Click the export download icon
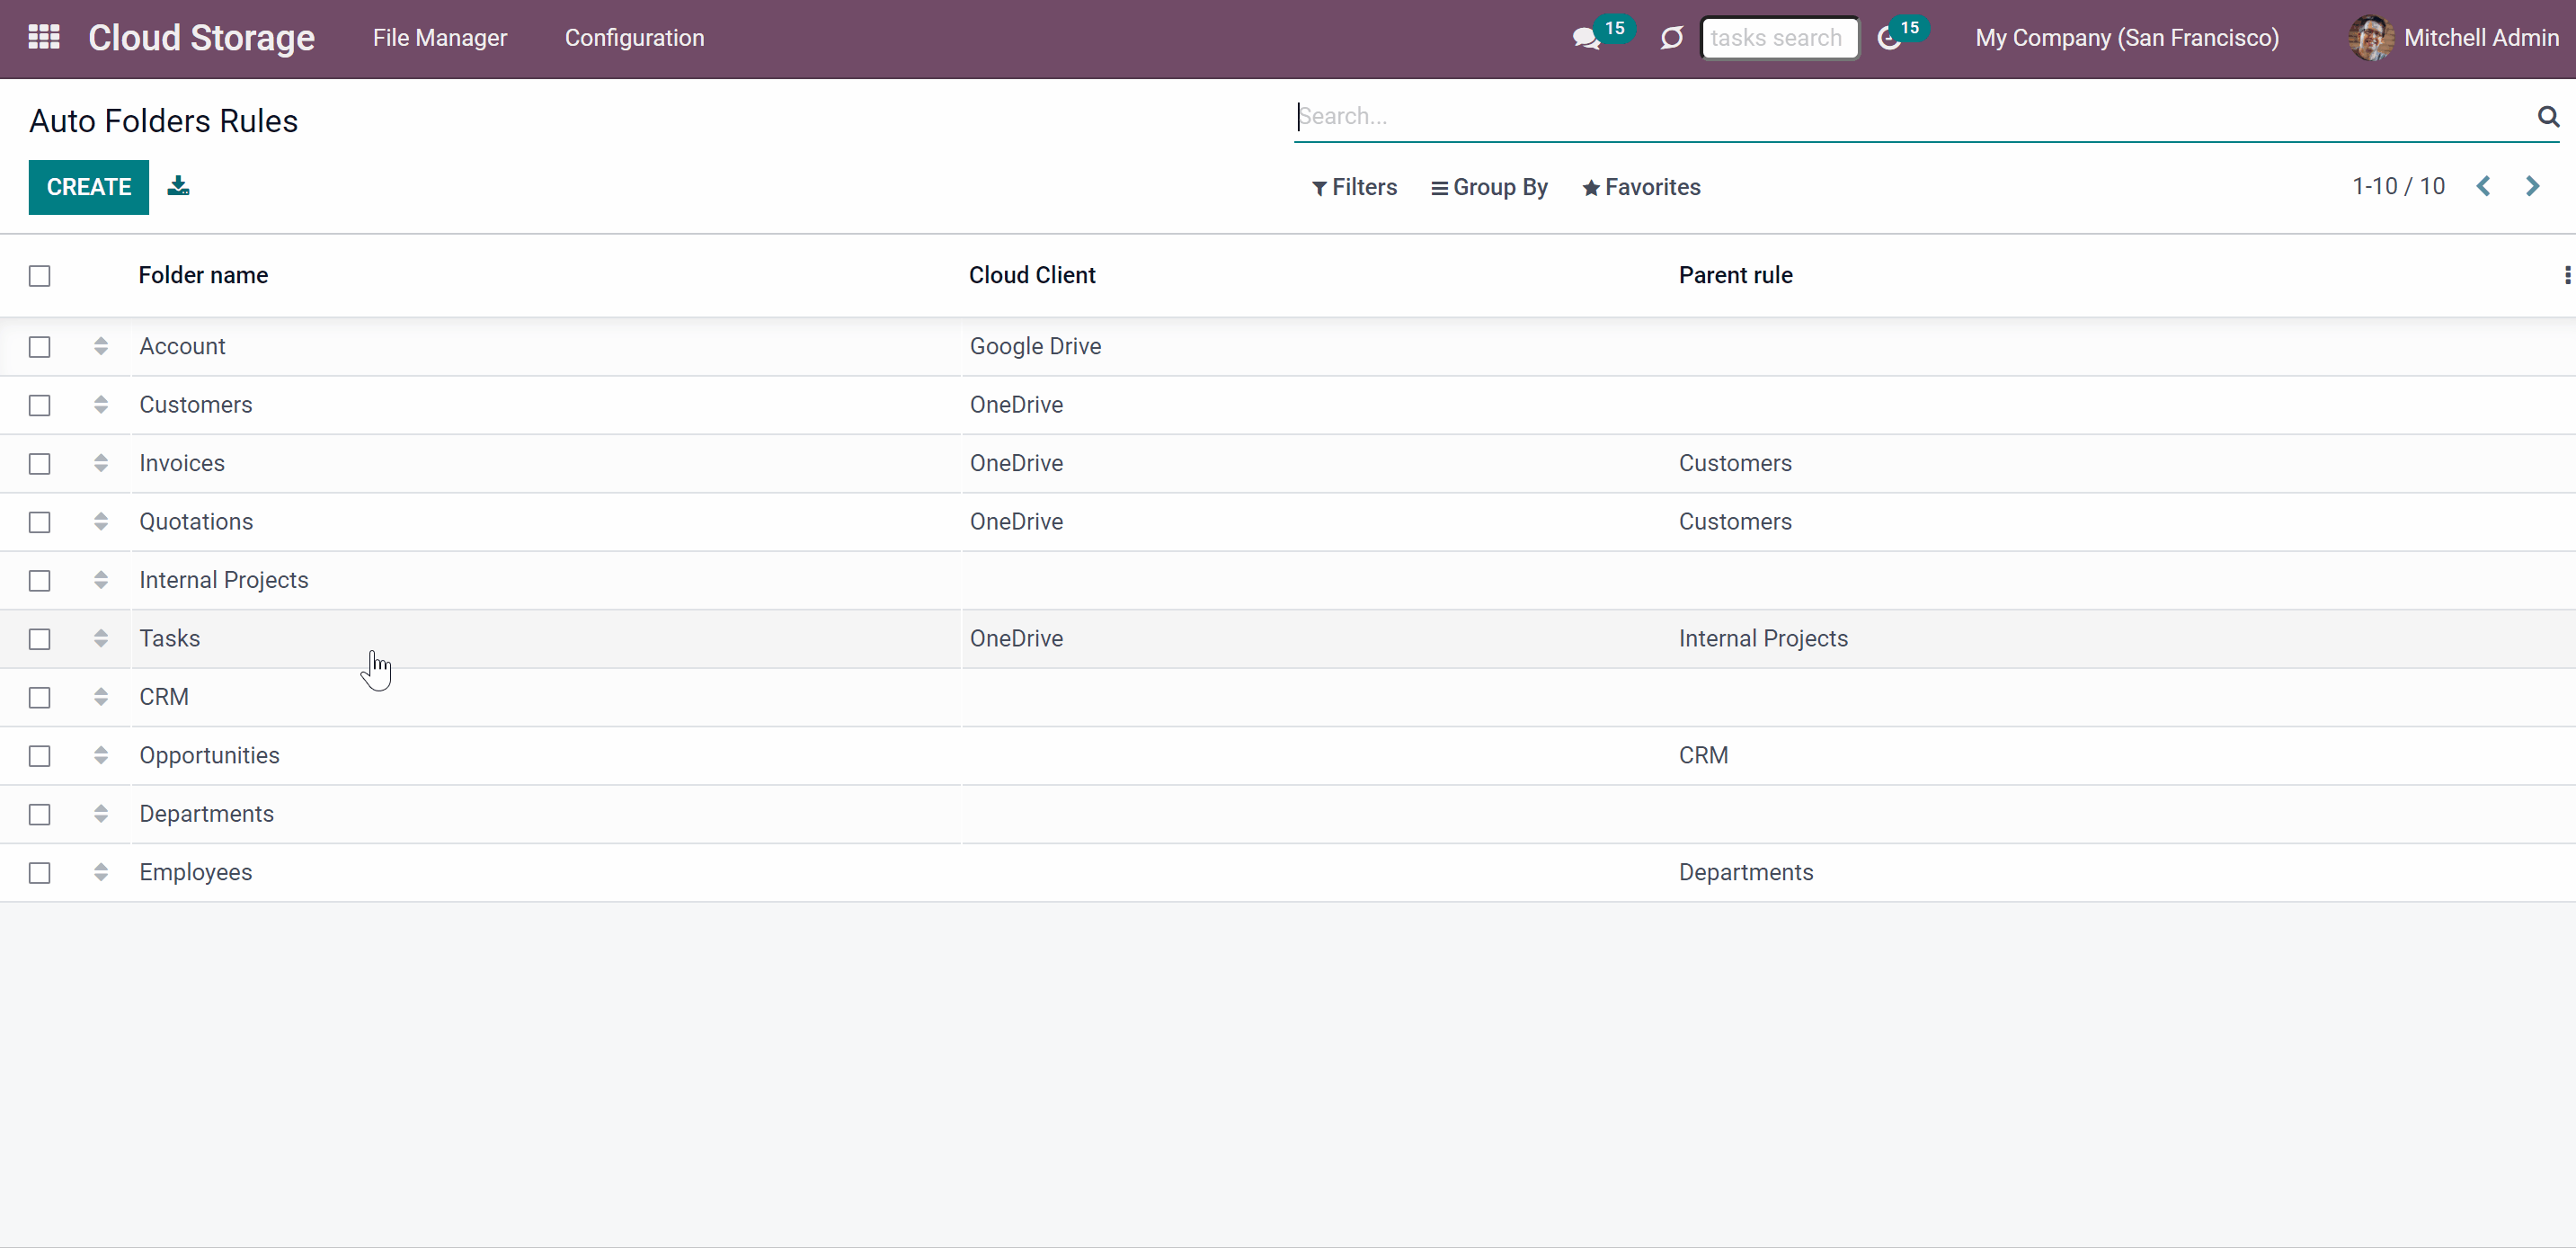 178,186
